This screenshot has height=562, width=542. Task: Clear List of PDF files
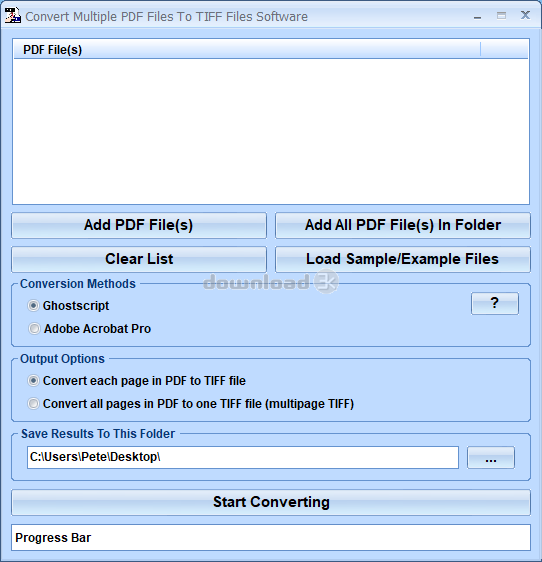(x=139, y=259)
